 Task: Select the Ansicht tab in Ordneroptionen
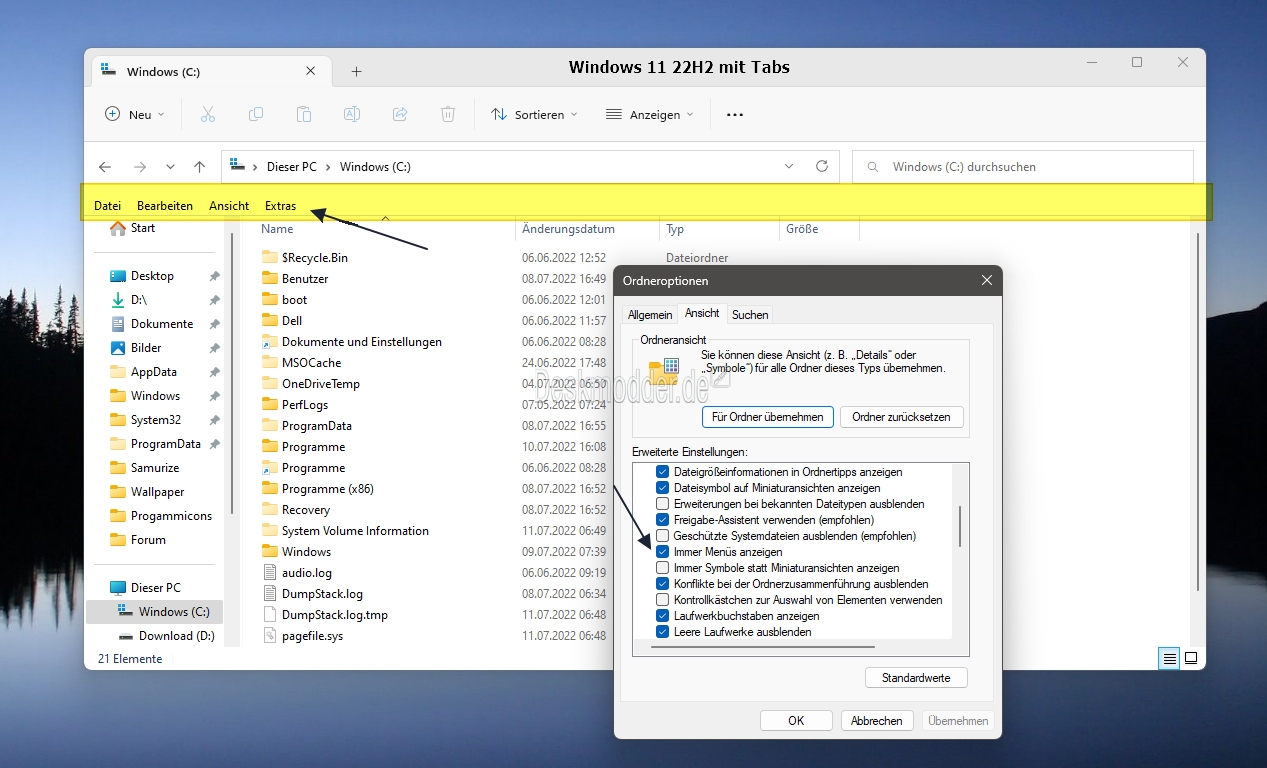pos(702,313)
